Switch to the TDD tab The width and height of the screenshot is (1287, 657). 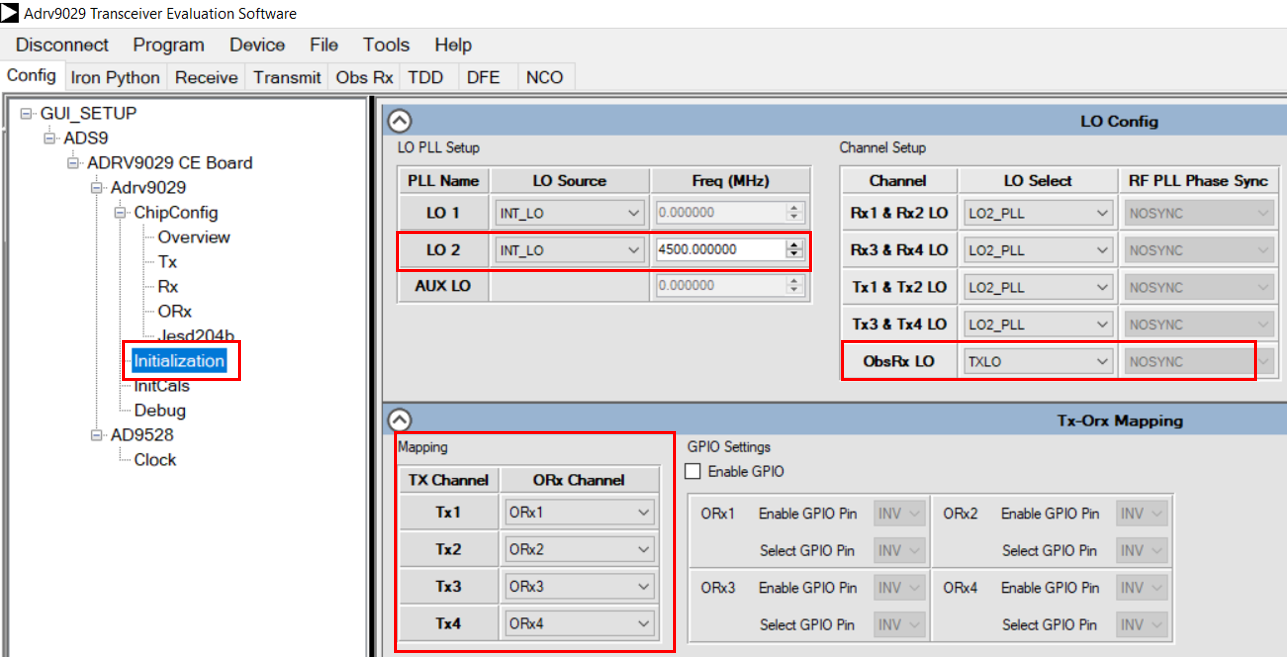pos(426,77)
